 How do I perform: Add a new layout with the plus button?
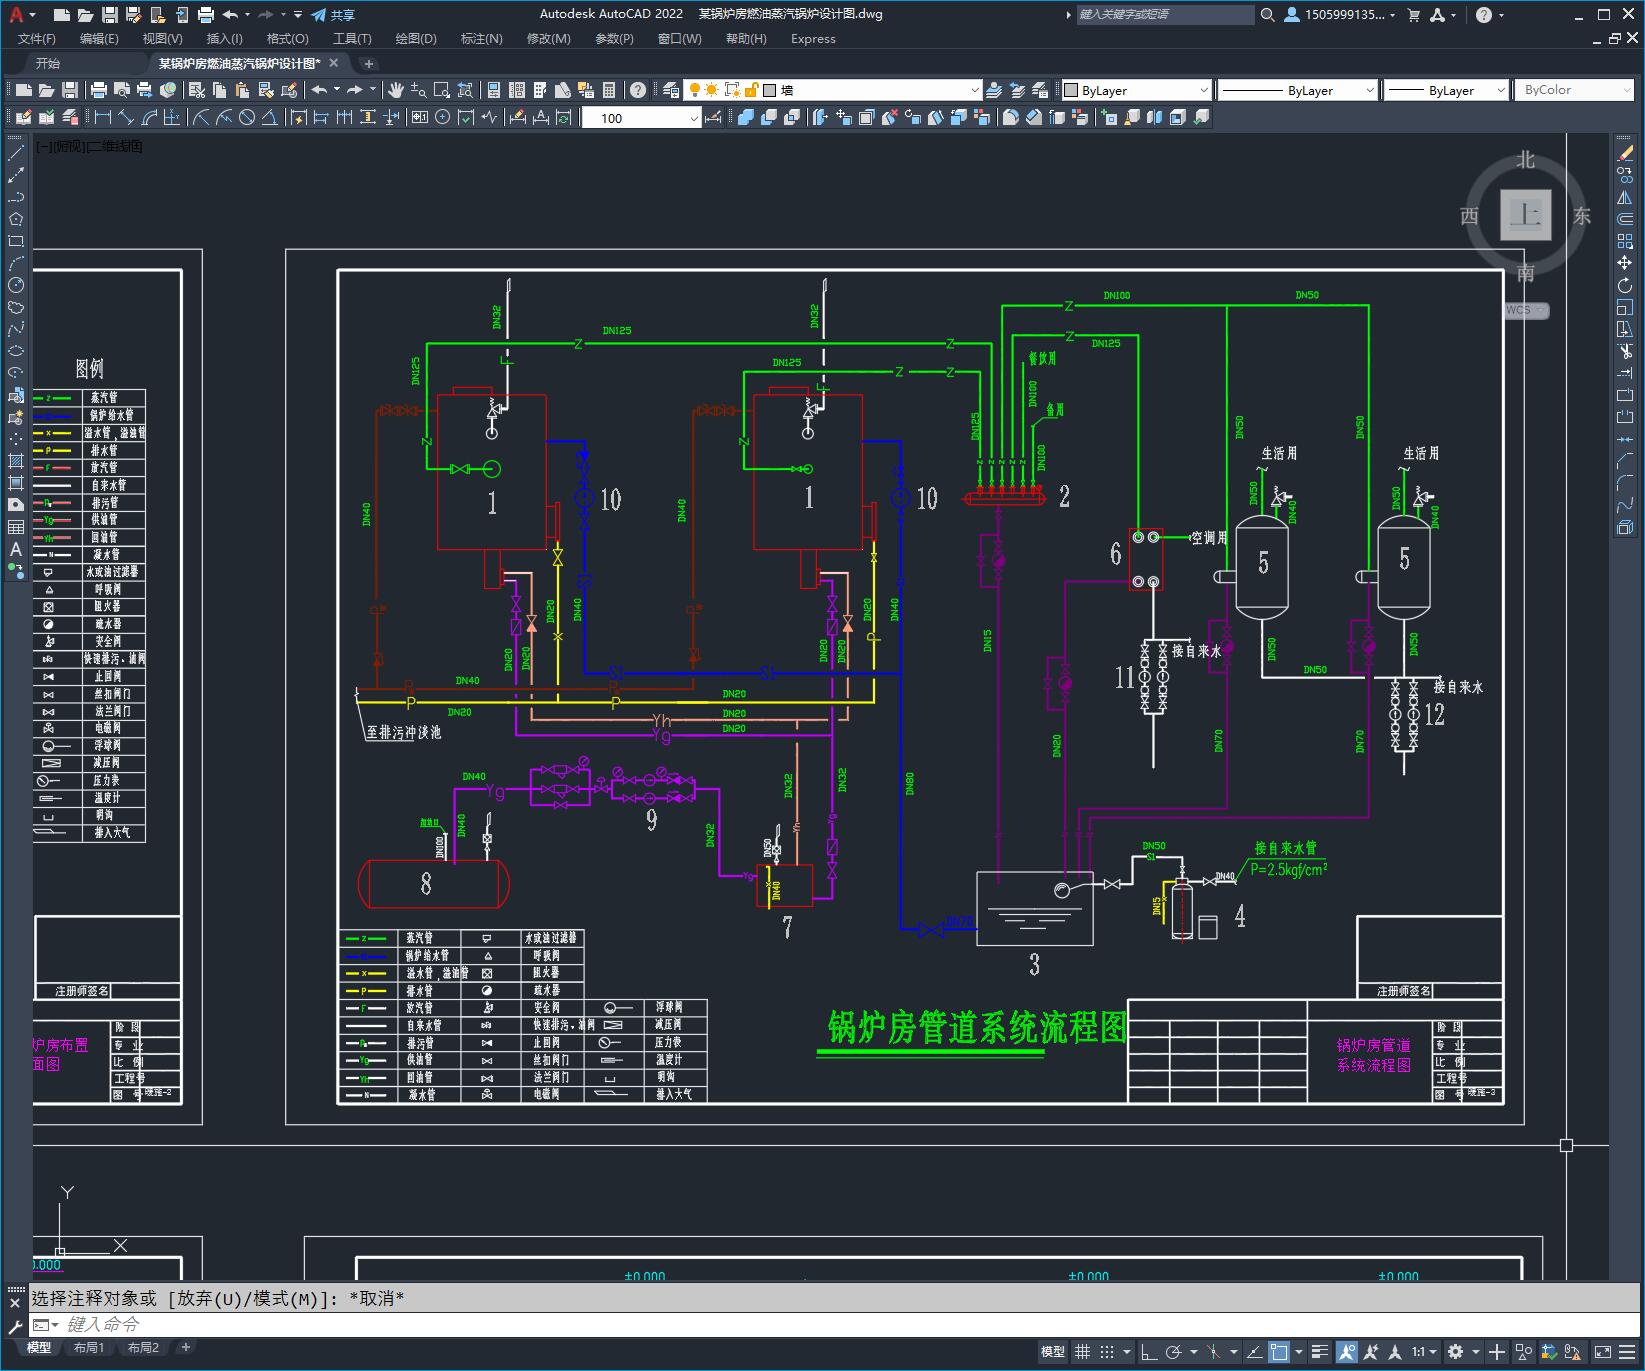tap(185, 1347)
